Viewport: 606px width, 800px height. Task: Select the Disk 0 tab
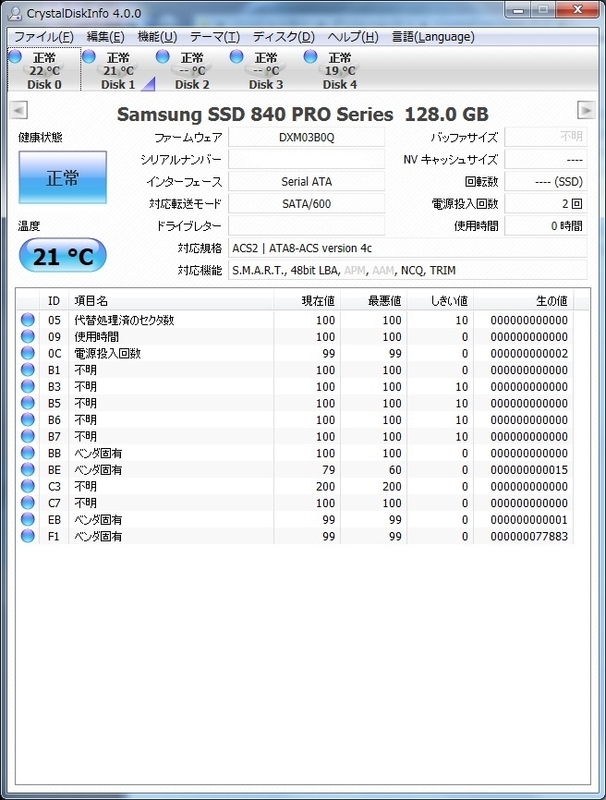click(x=44, y=70)
